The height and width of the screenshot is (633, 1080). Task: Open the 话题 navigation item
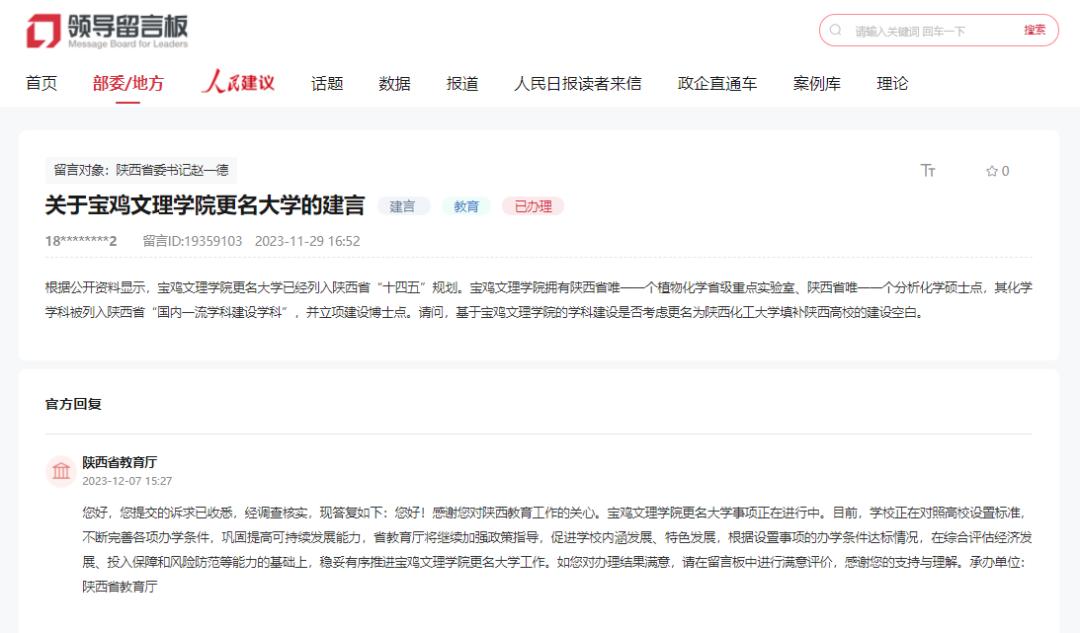[327, 84]
